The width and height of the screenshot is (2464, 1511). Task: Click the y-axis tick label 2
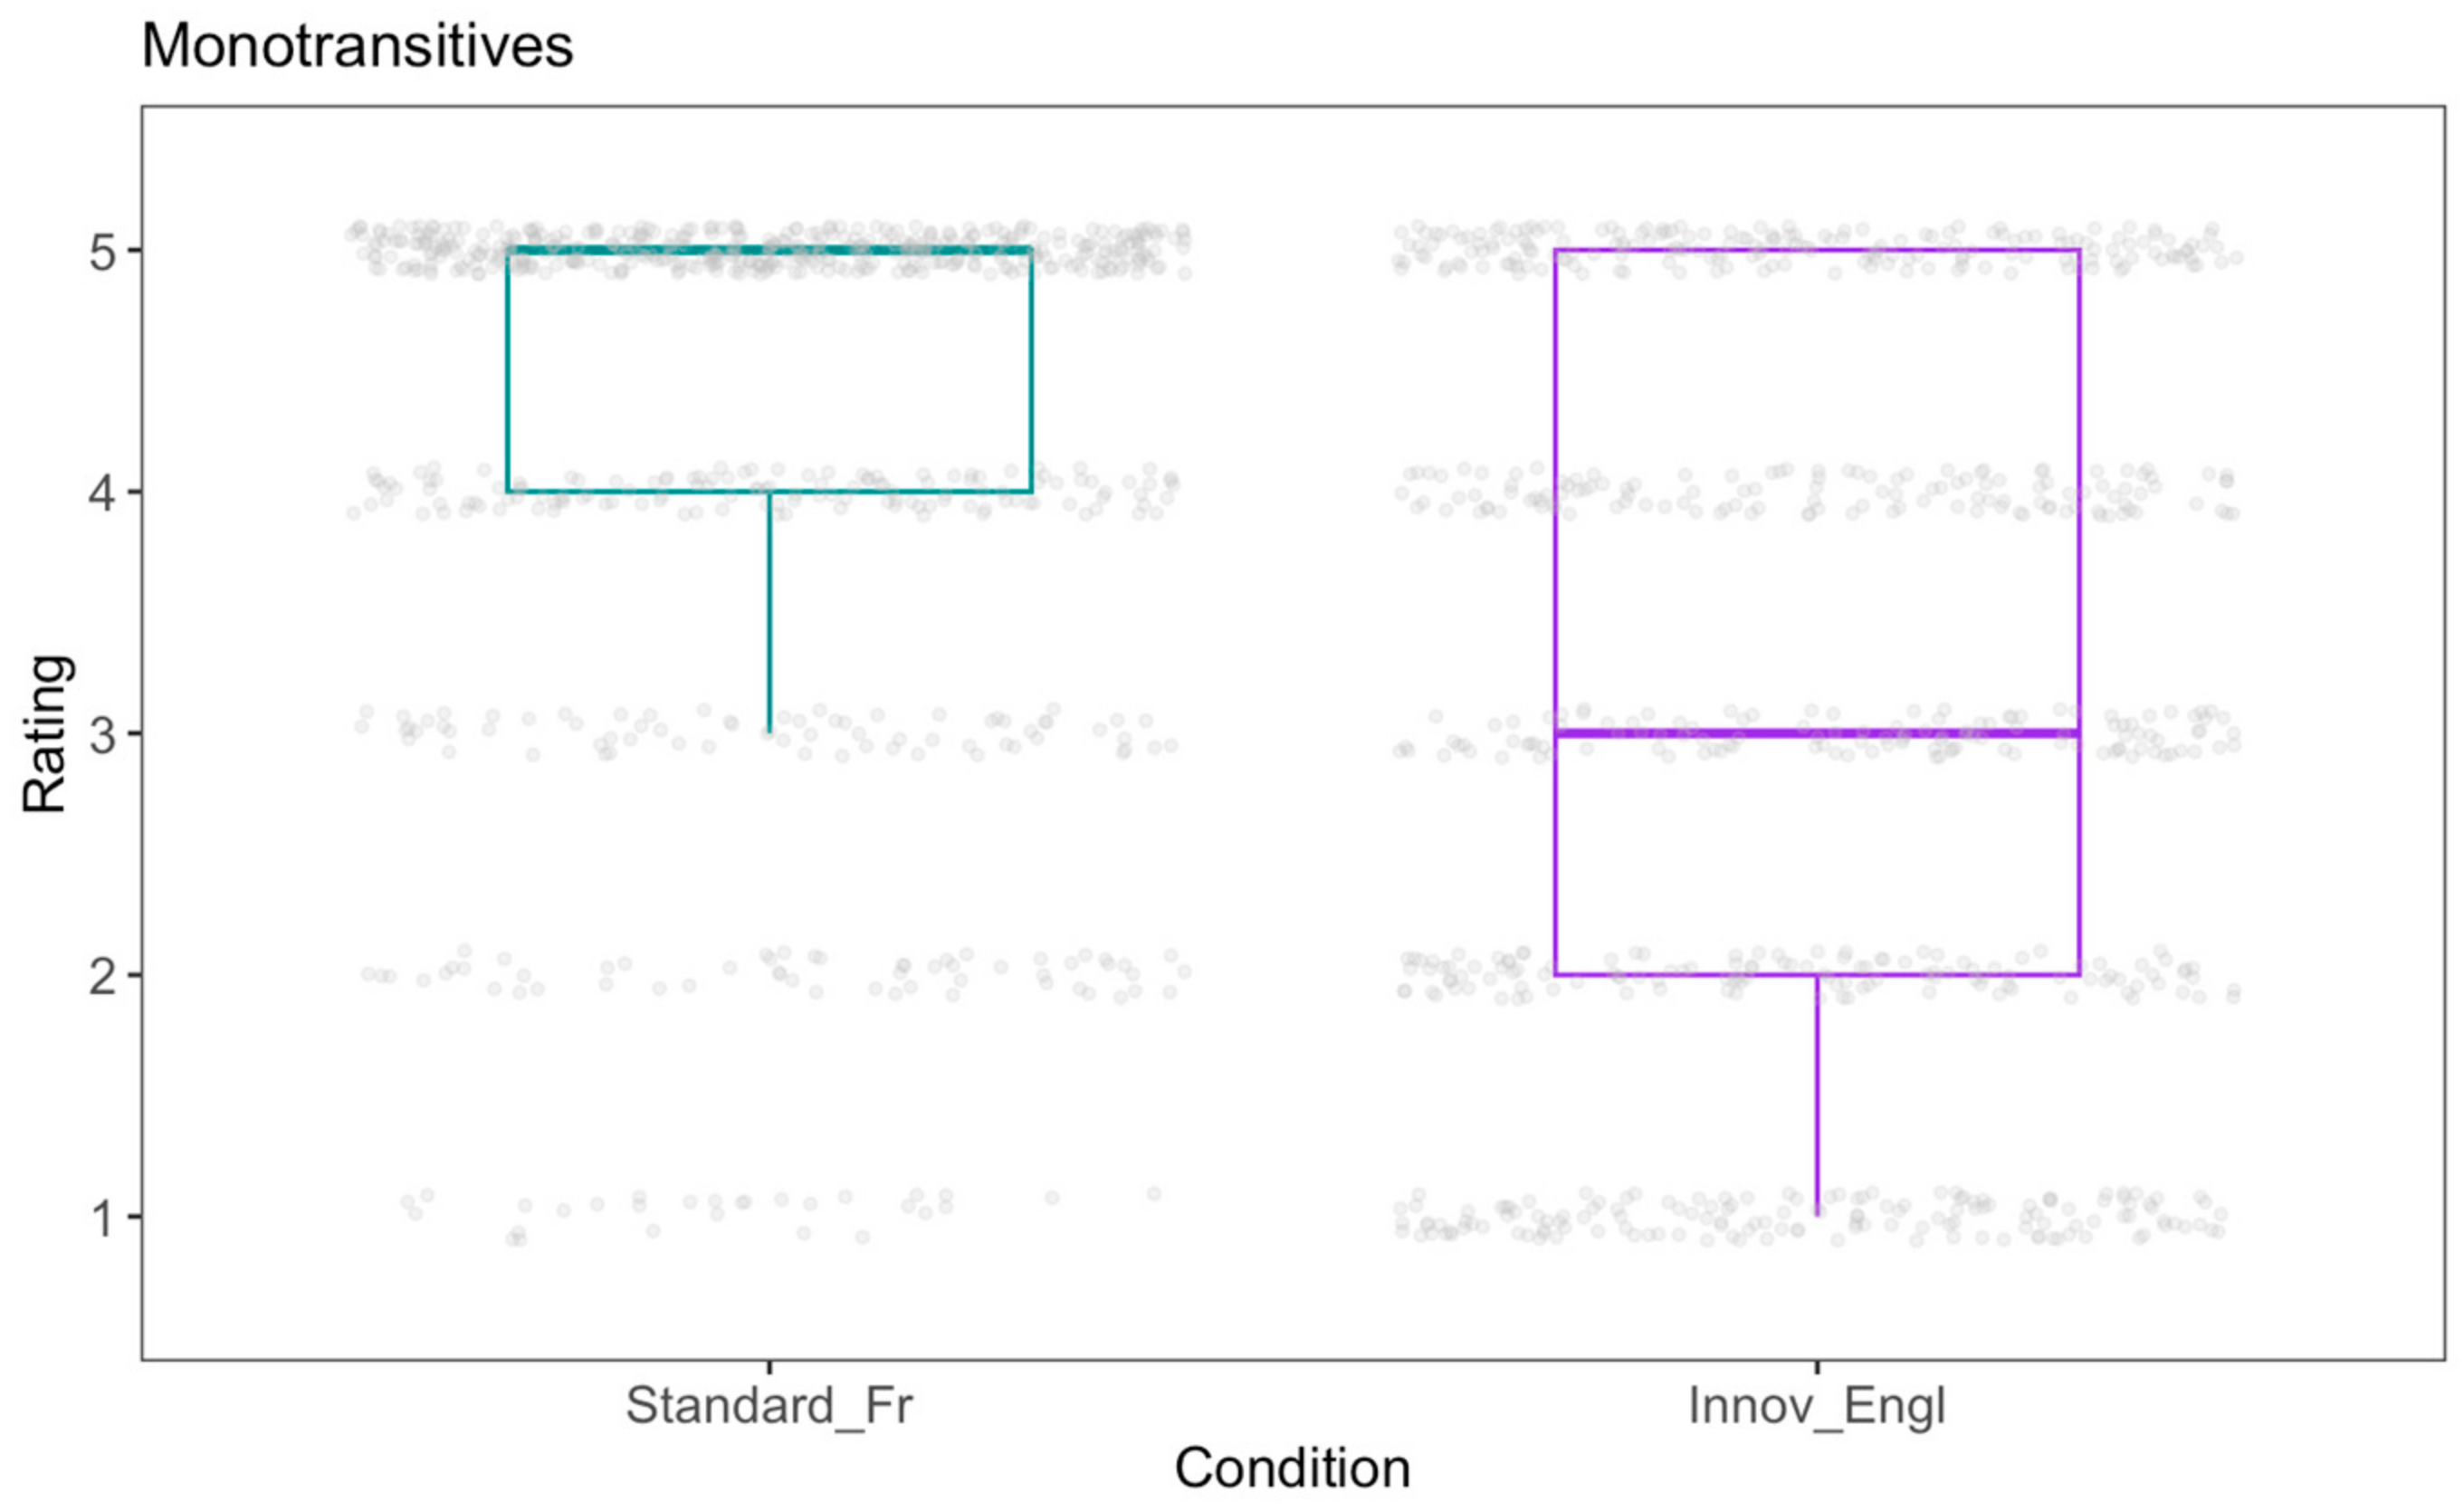click(103, 975)
